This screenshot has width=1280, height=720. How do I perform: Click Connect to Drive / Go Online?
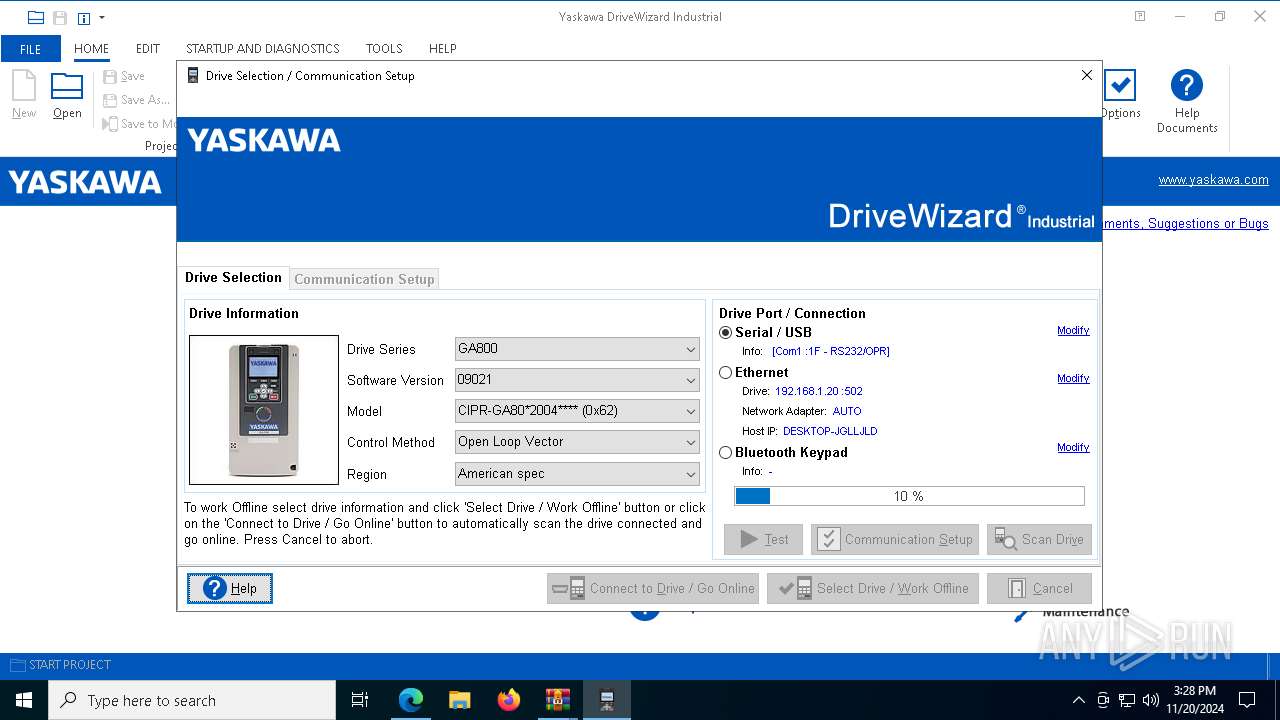click(653, 588)
